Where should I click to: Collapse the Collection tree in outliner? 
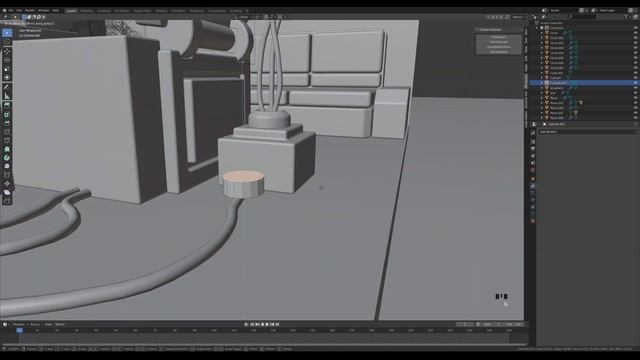click(538, 28)
